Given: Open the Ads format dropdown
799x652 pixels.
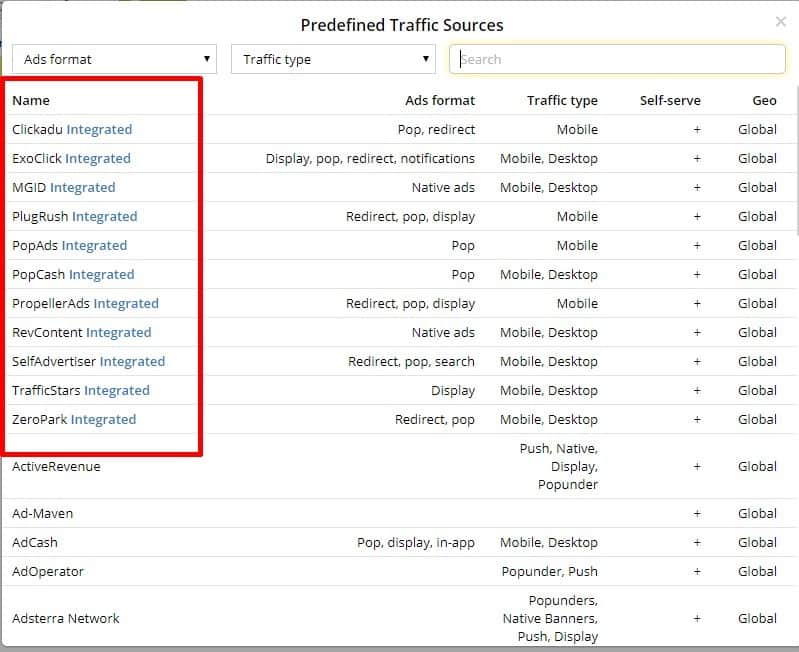Looking at the screenshot, I should pos(115,59).
